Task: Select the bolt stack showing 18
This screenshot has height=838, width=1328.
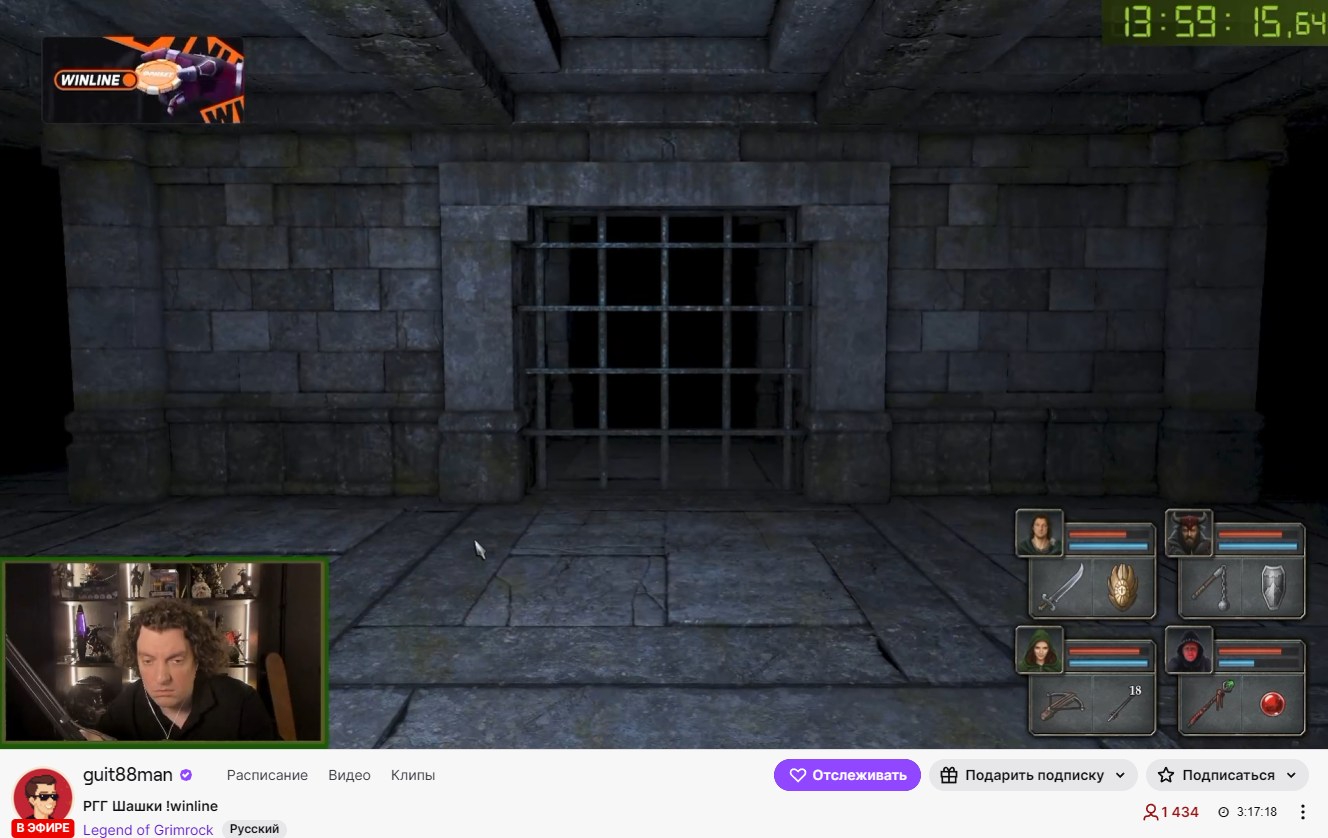Action: (1123, 705)
